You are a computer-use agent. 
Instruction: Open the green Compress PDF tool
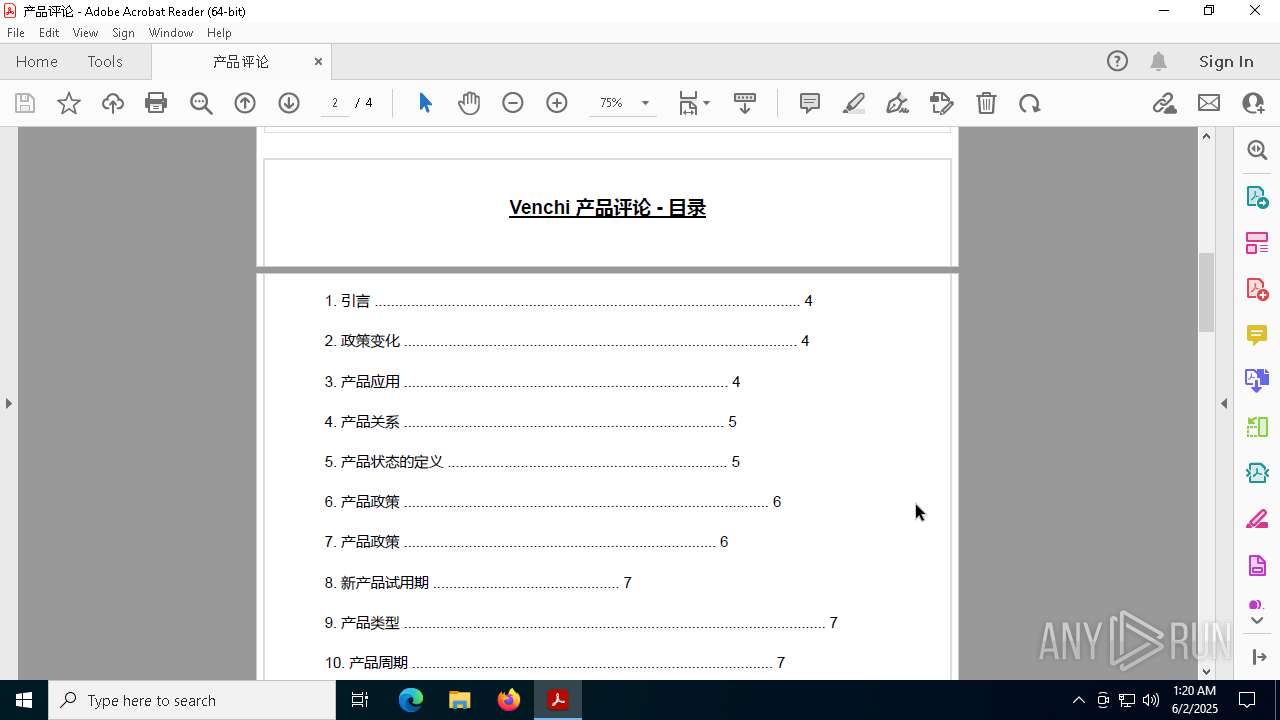click(x=1257, y=427)
